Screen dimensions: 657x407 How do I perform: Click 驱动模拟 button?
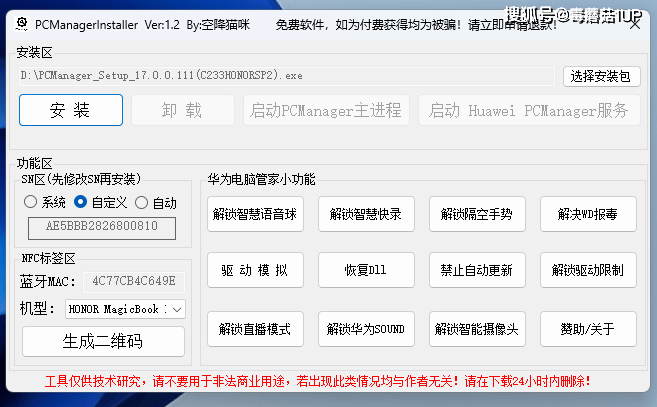click(255, 270)
